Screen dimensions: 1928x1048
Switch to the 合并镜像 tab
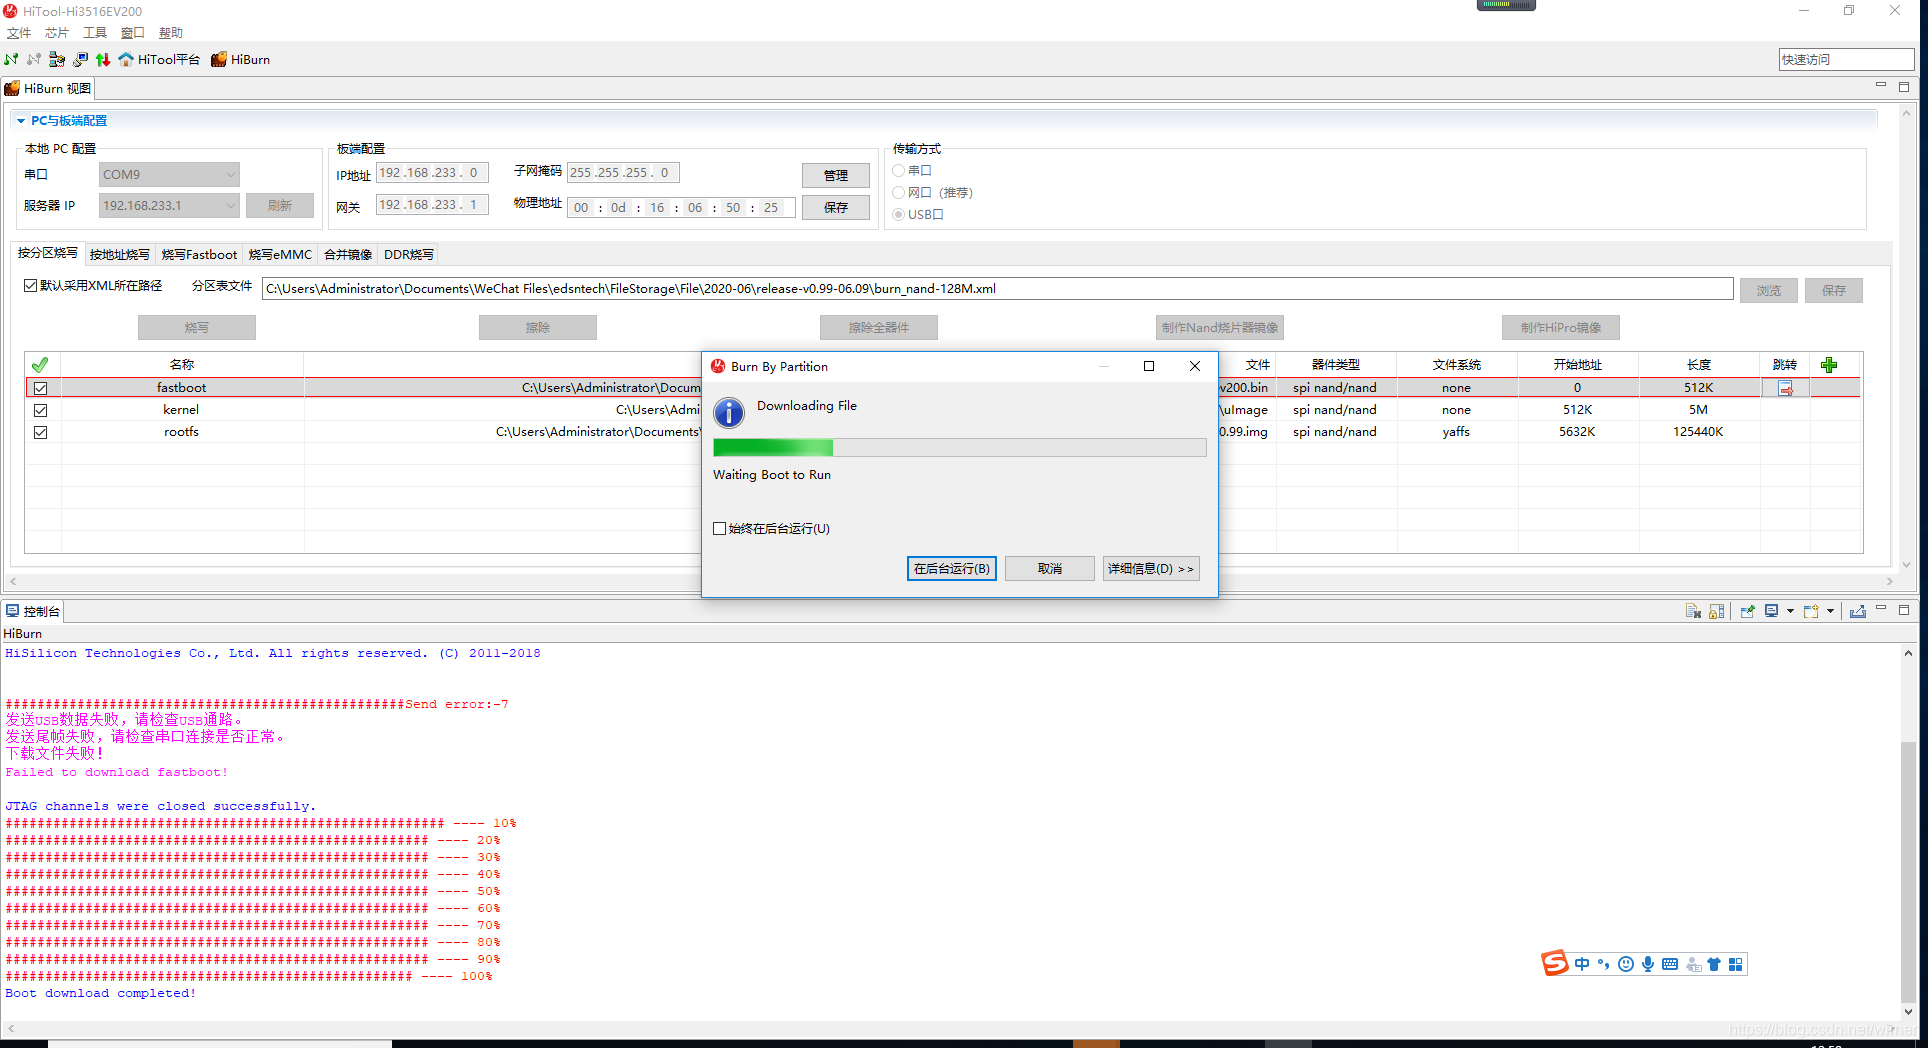tap(348, 255)
